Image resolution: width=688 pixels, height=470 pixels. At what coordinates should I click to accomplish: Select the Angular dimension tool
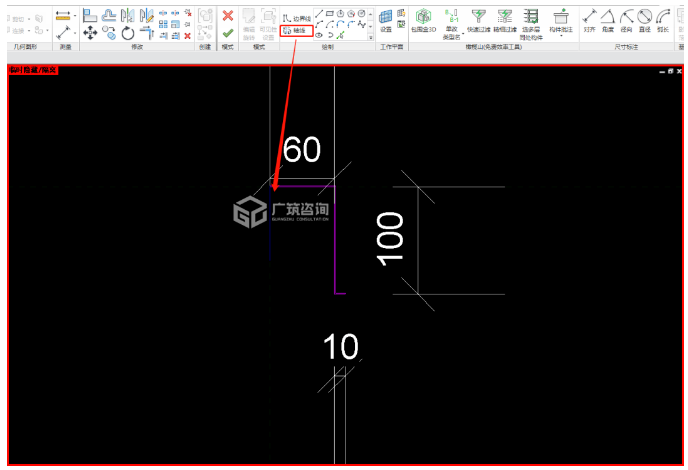(x=608, y=20)
